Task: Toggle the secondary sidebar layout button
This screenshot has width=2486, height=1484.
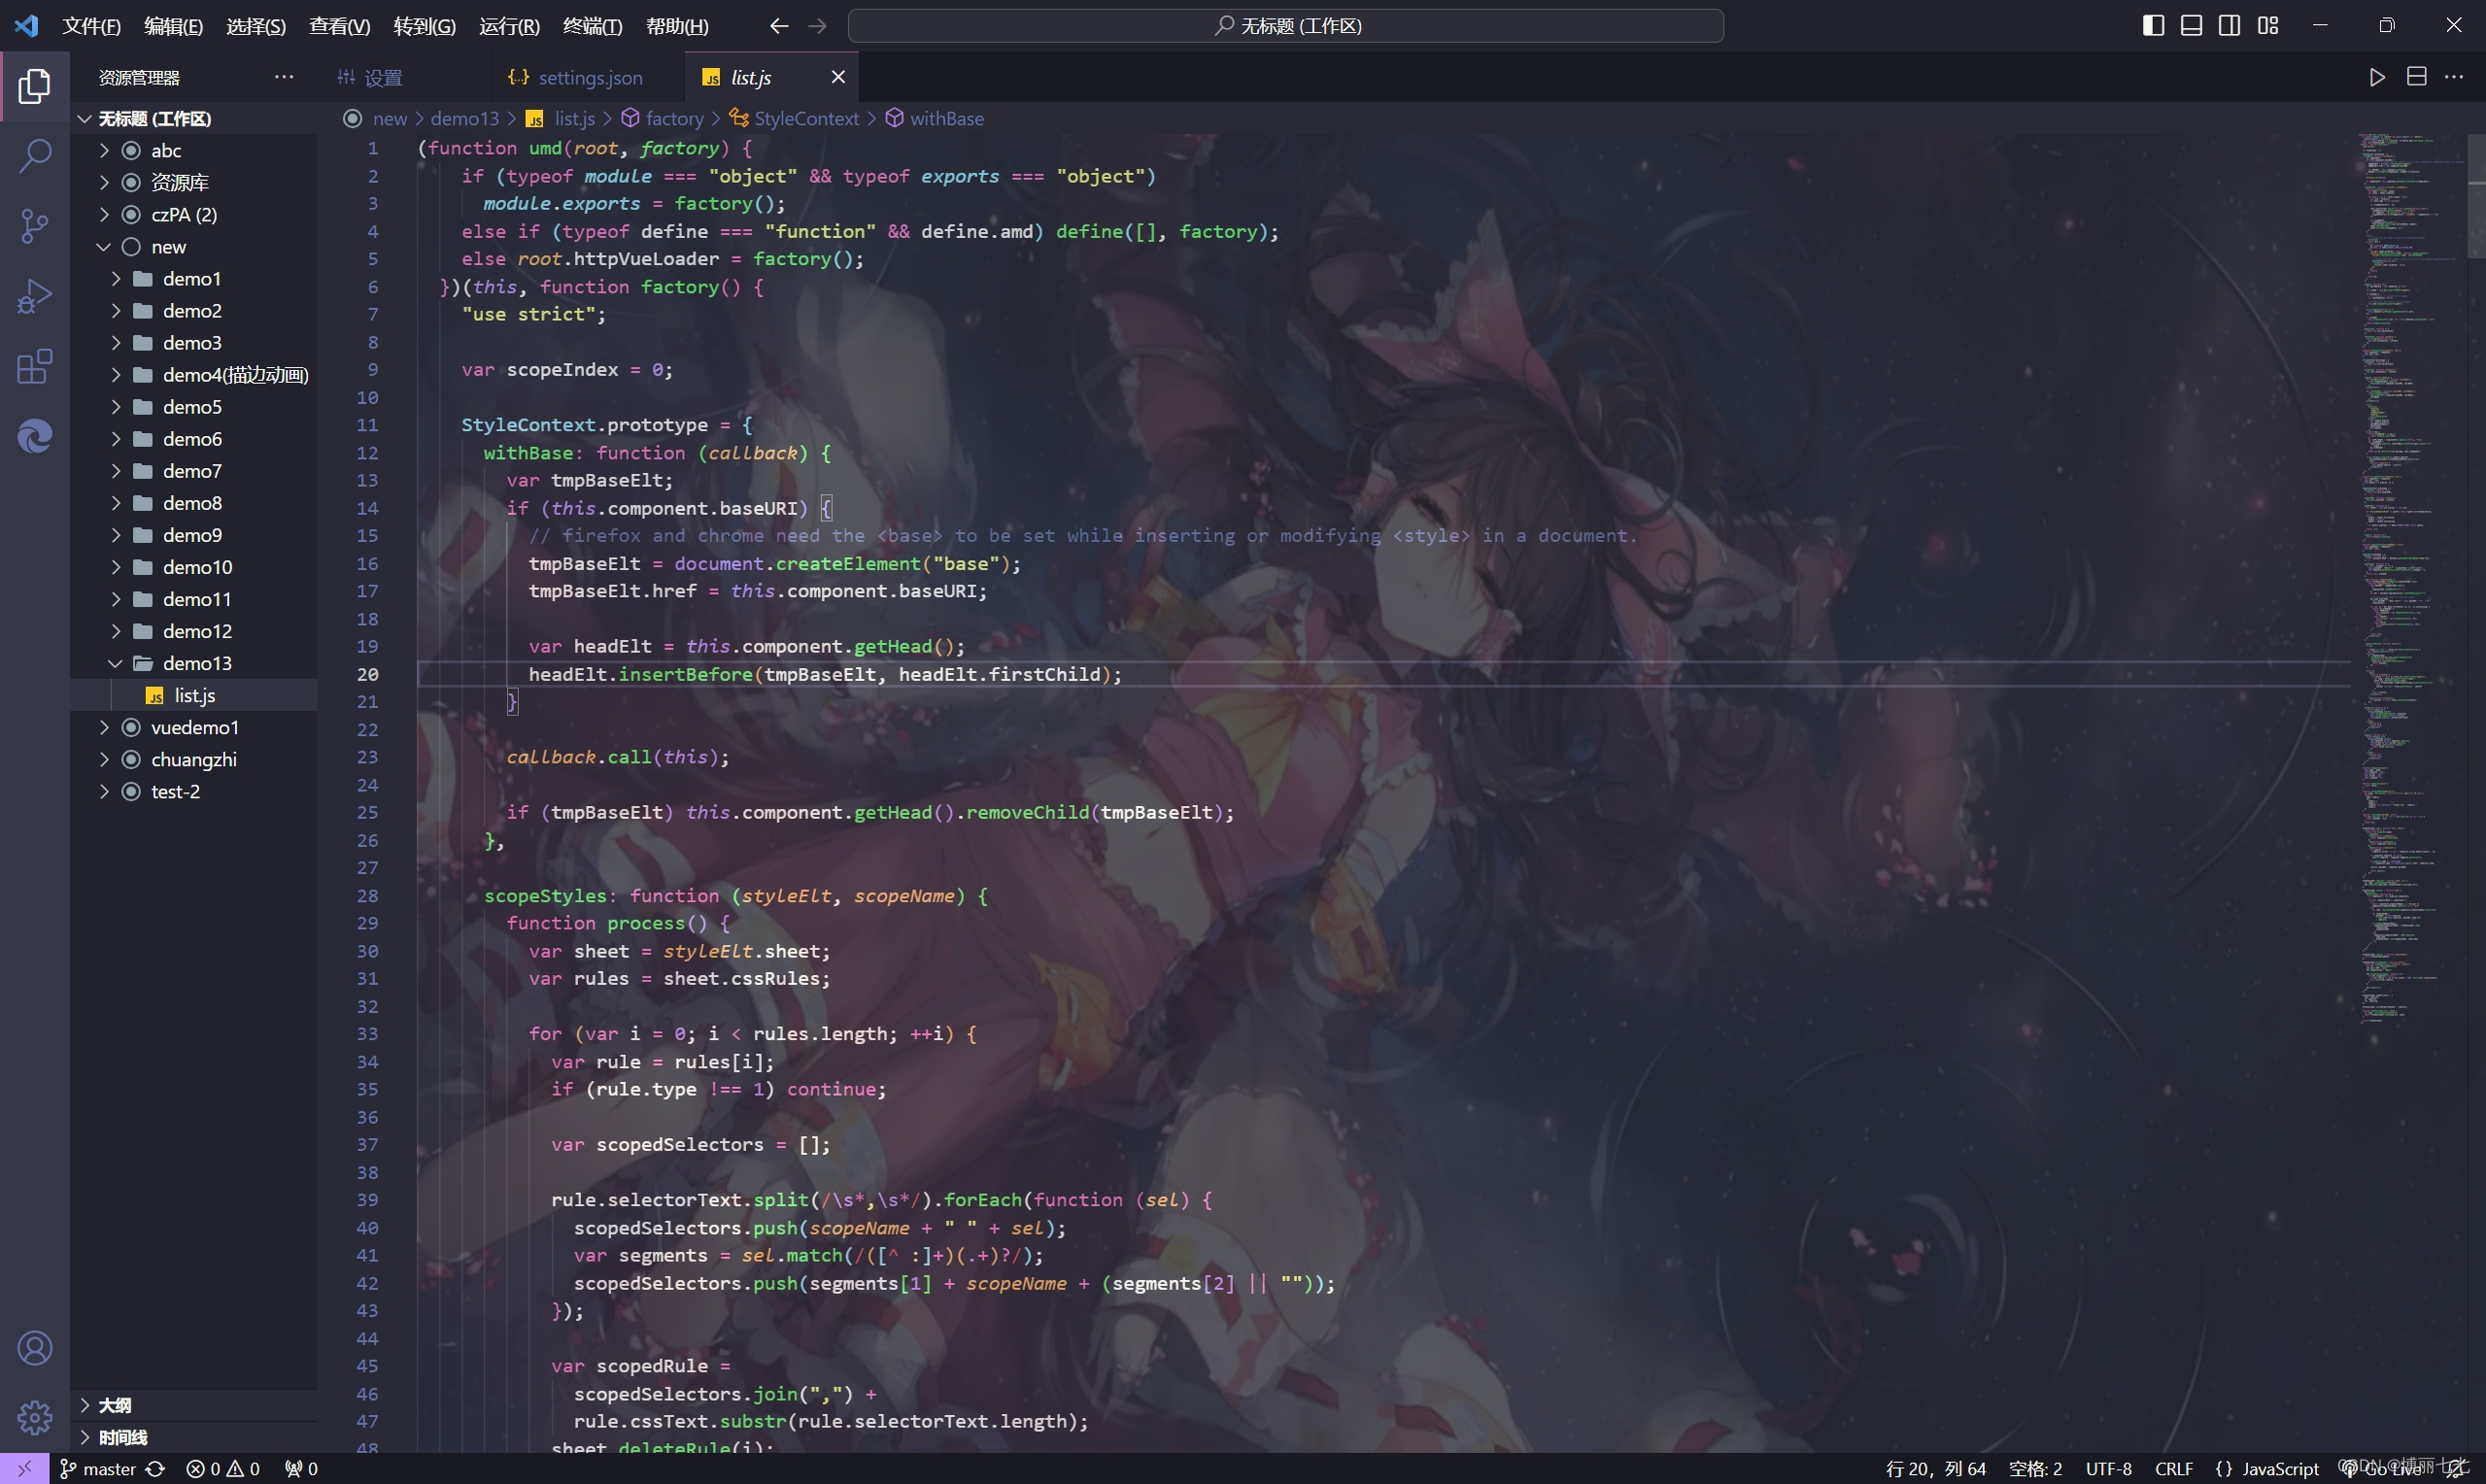Action: click(2229, 26)
